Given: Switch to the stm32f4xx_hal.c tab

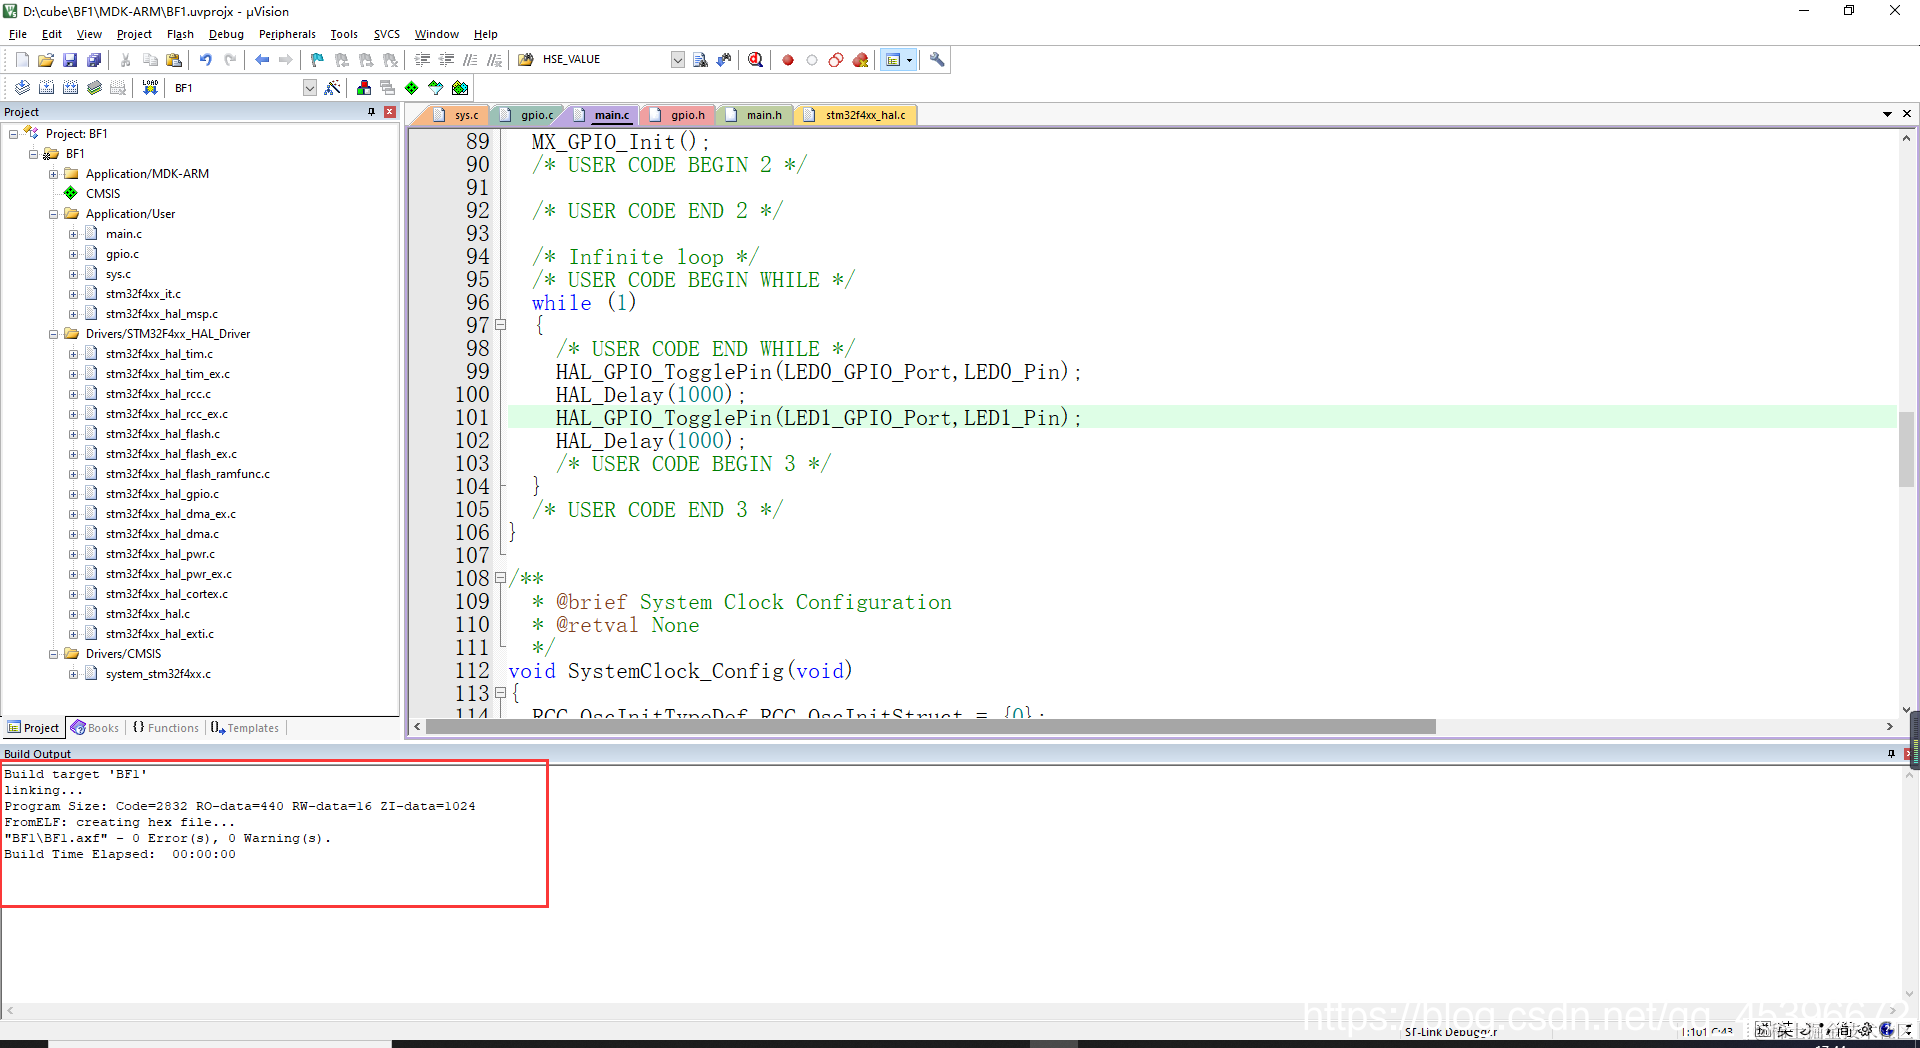Looking at the screenshot, I should 856,115.
